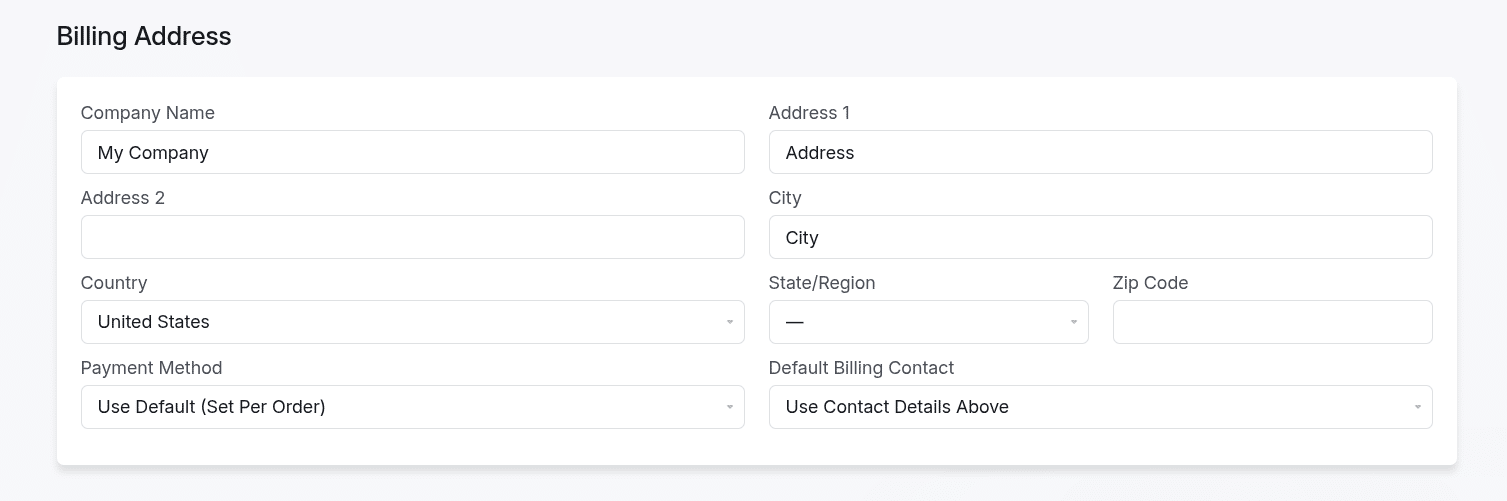Click the Billing Address section heading
The image size is (1507, 501).
[144, 36]
